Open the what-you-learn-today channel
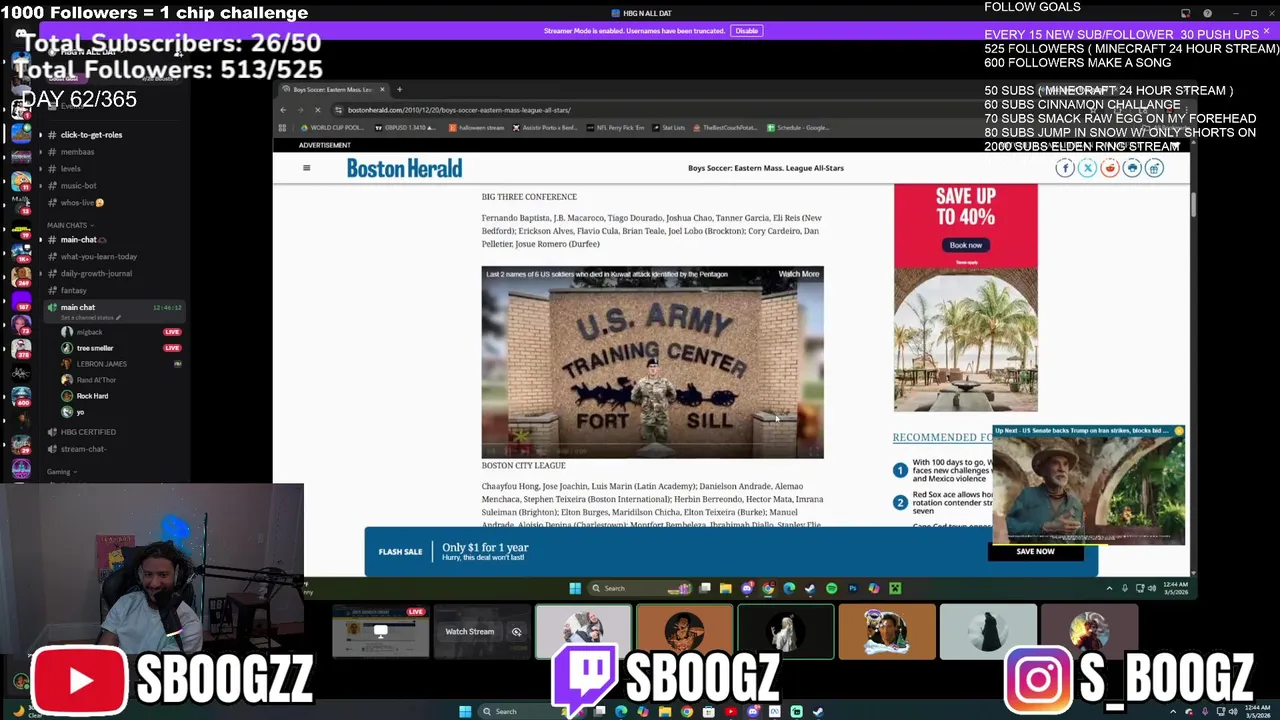 coord(98,257)
